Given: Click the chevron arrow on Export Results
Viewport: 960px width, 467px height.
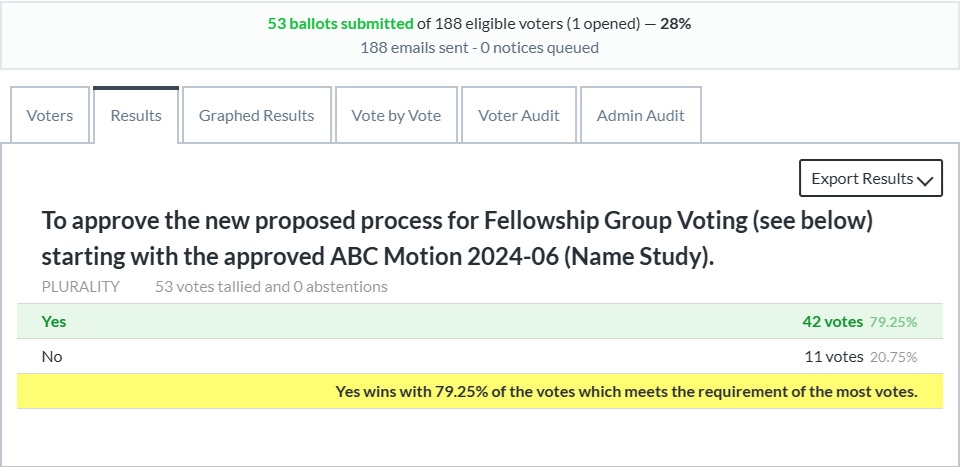Looking at the screenshot, I should [925, 180].
